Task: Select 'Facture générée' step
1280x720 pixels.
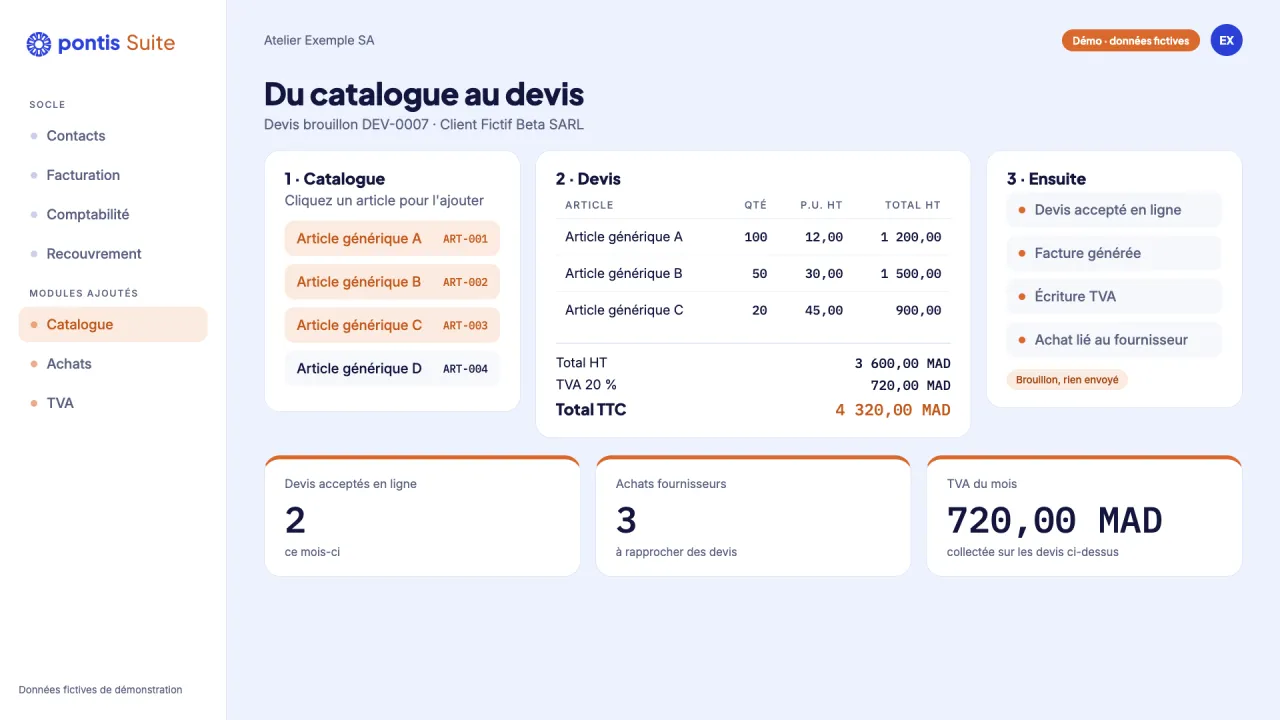Action: 1114,253
